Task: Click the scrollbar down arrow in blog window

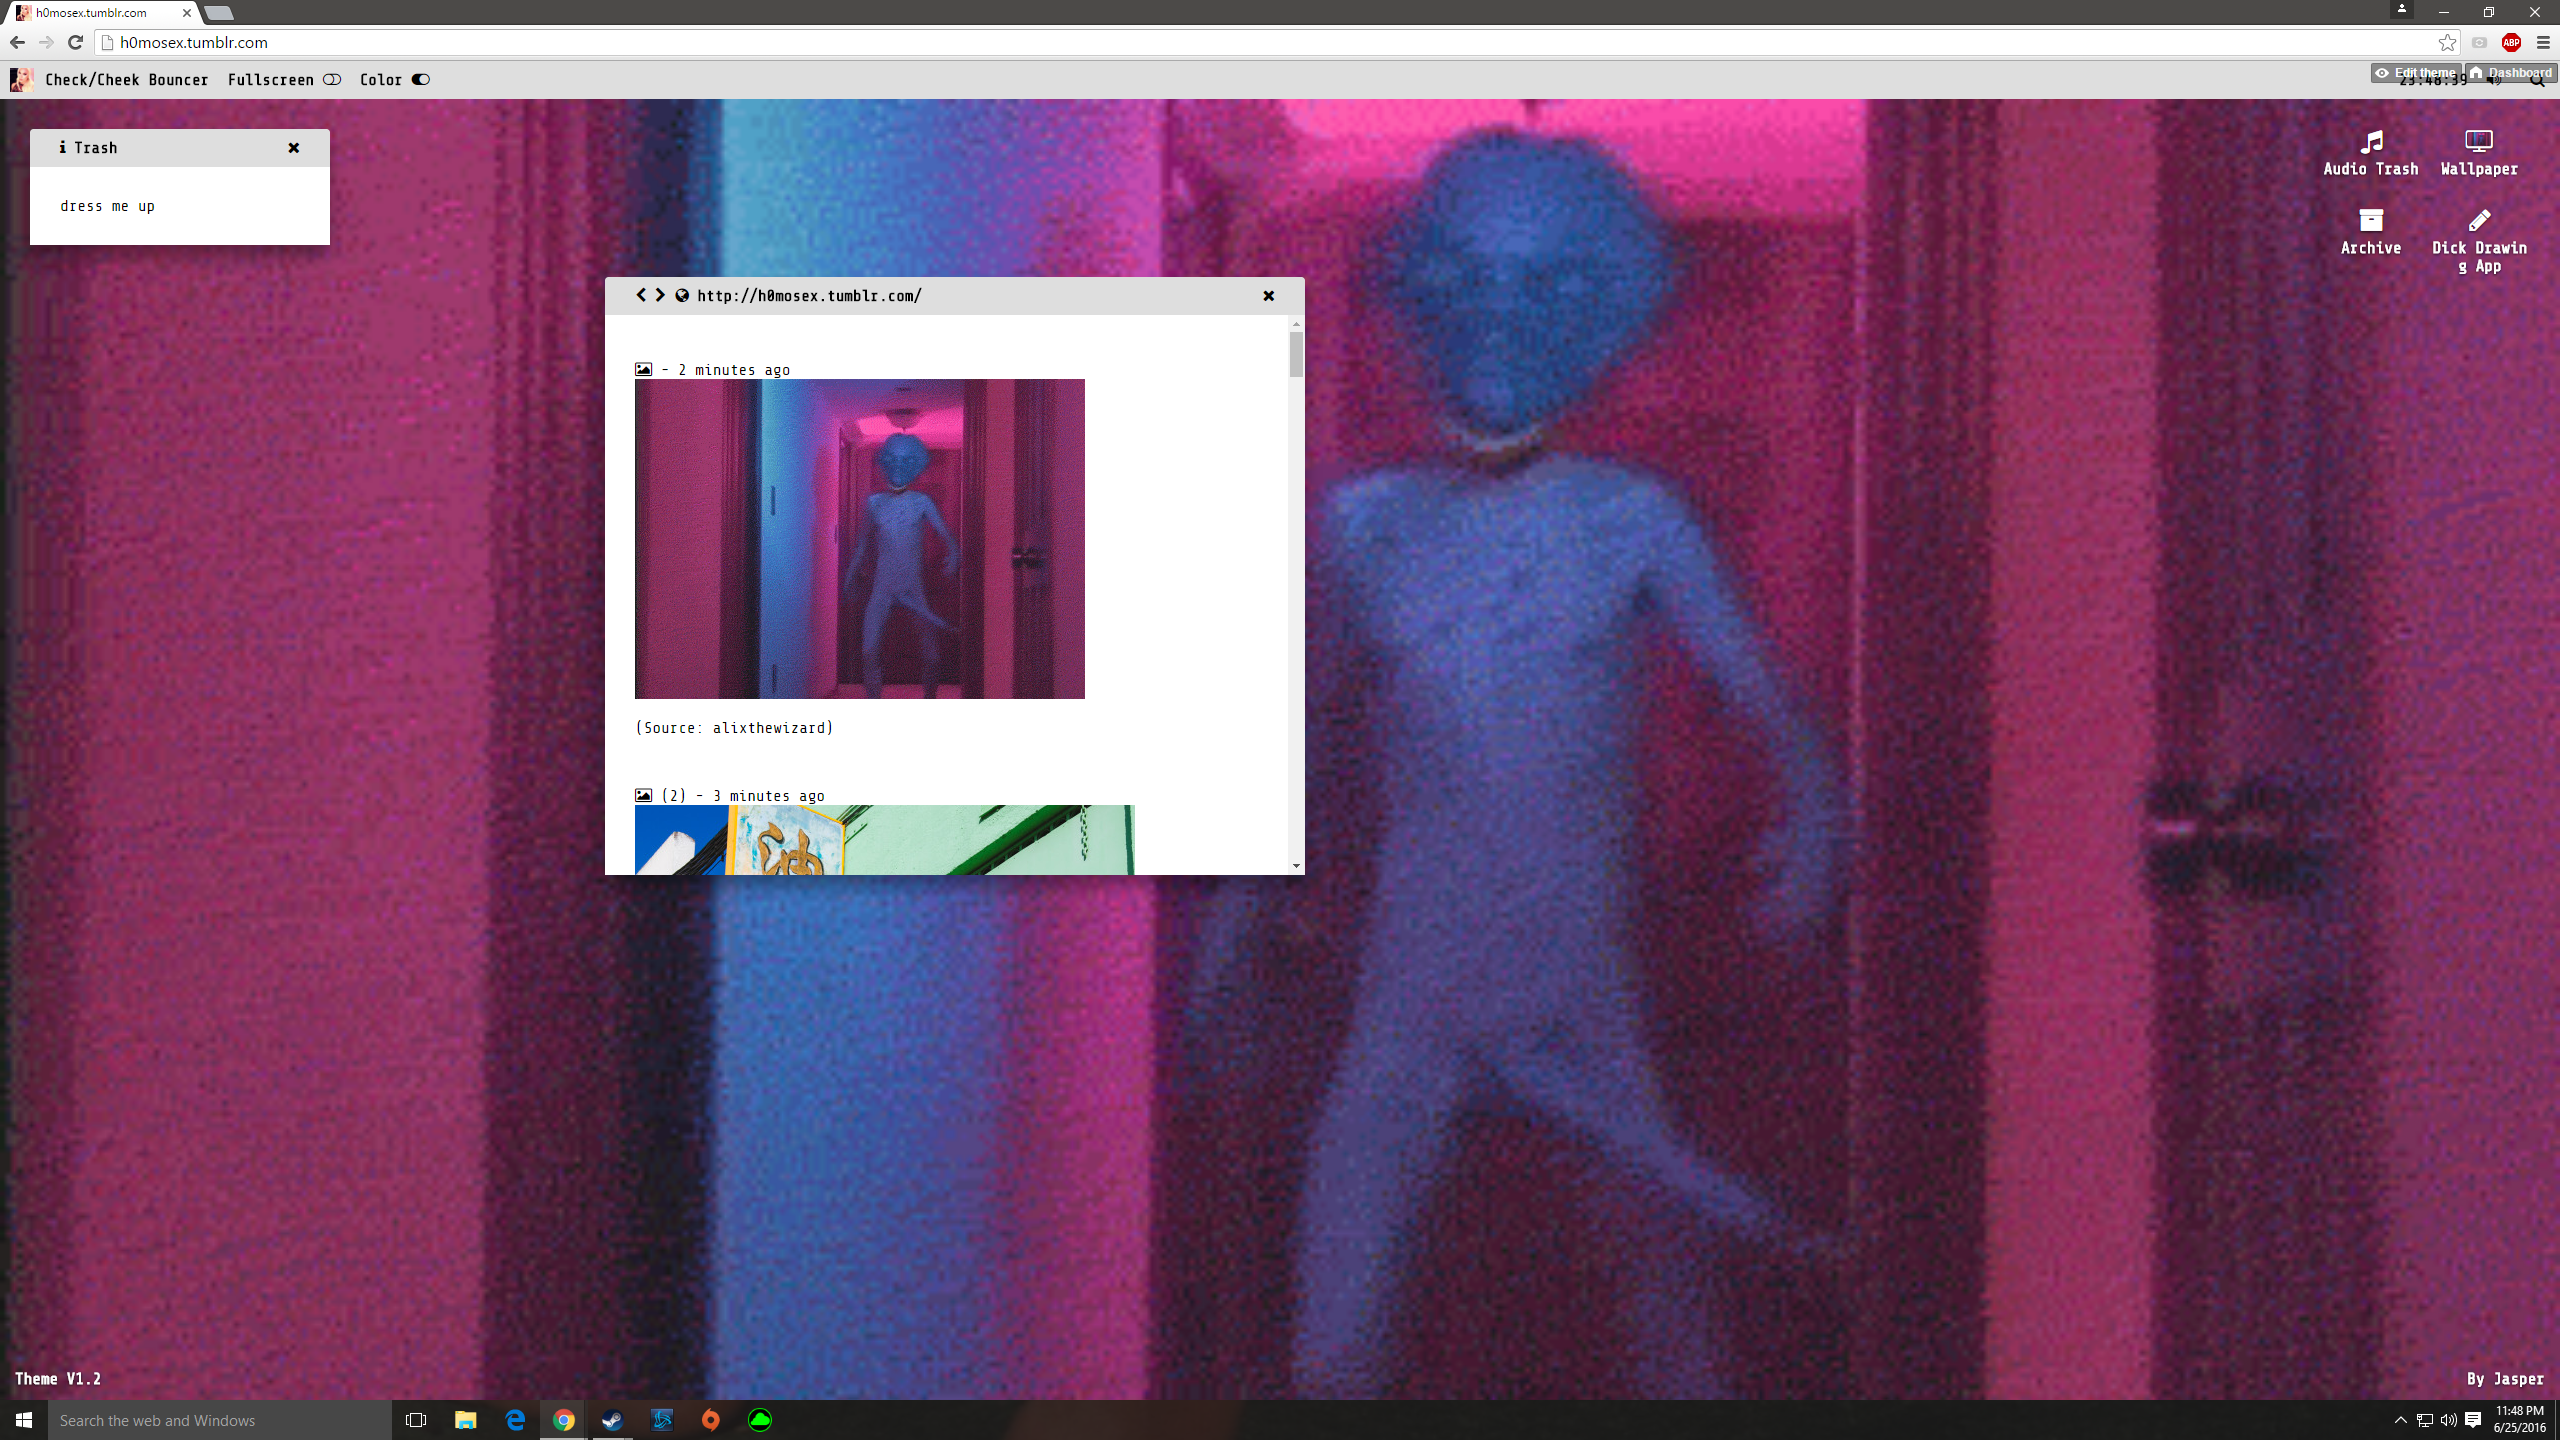Action: (1296, 866)
